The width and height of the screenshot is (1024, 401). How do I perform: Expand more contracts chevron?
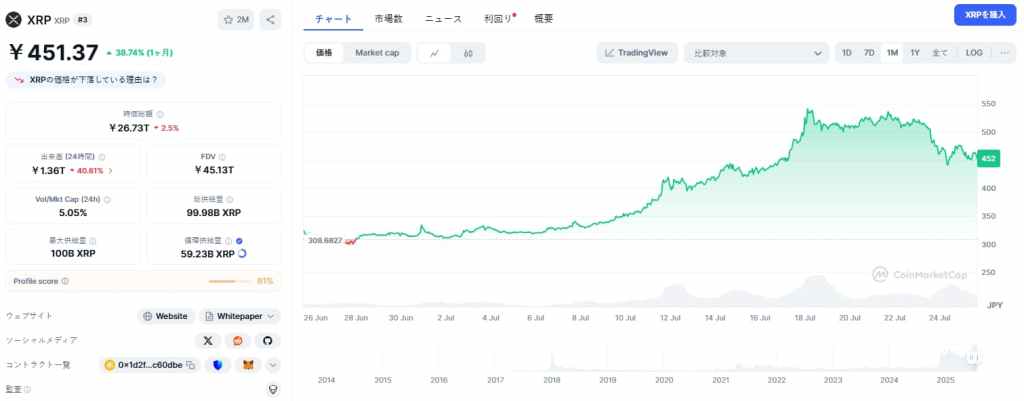click(273, 365)
